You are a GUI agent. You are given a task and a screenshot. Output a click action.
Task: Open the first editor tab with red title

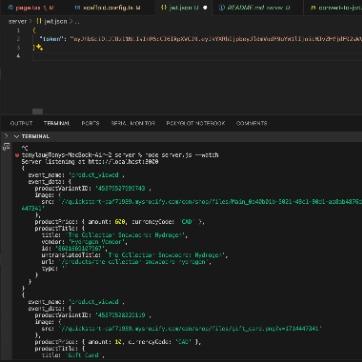[31, 7]
